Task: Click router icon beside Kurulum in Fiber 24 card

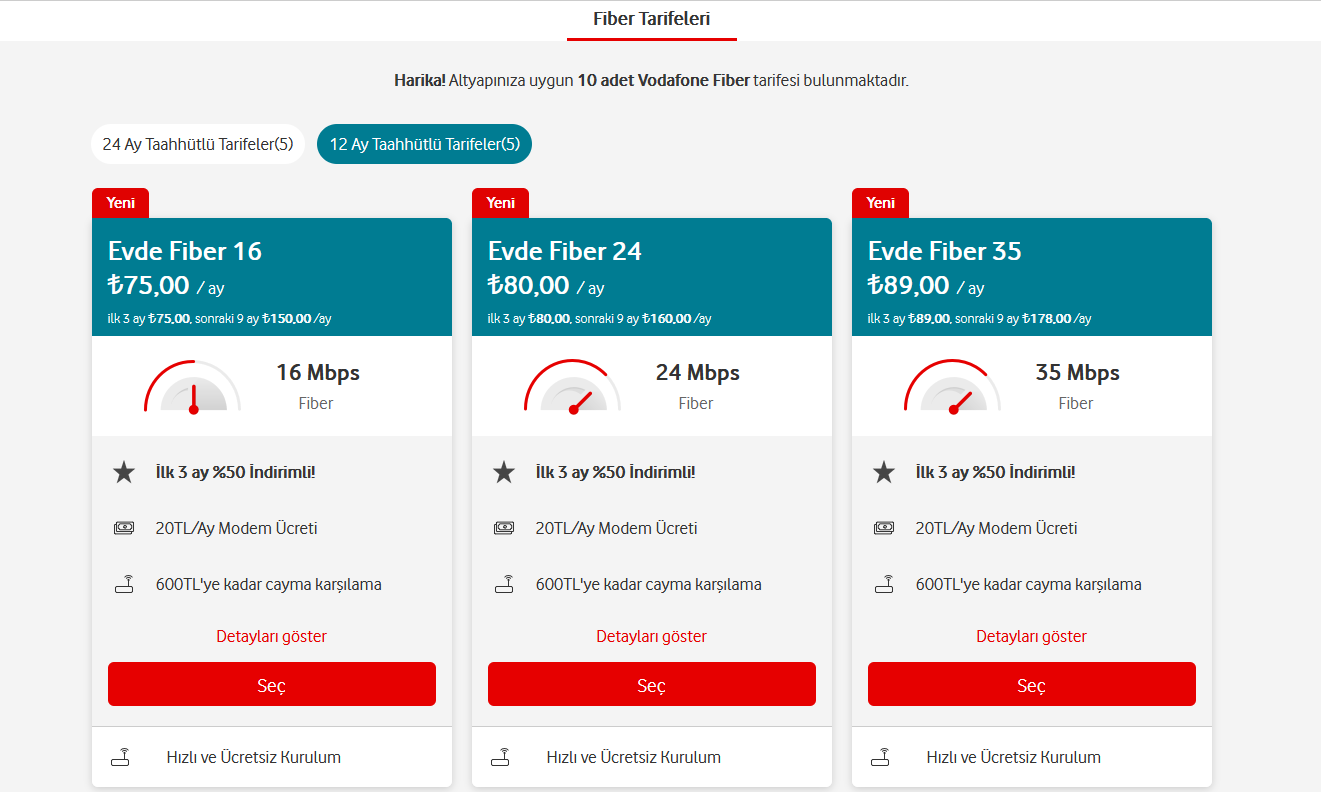Action: (x=500, y=757)
